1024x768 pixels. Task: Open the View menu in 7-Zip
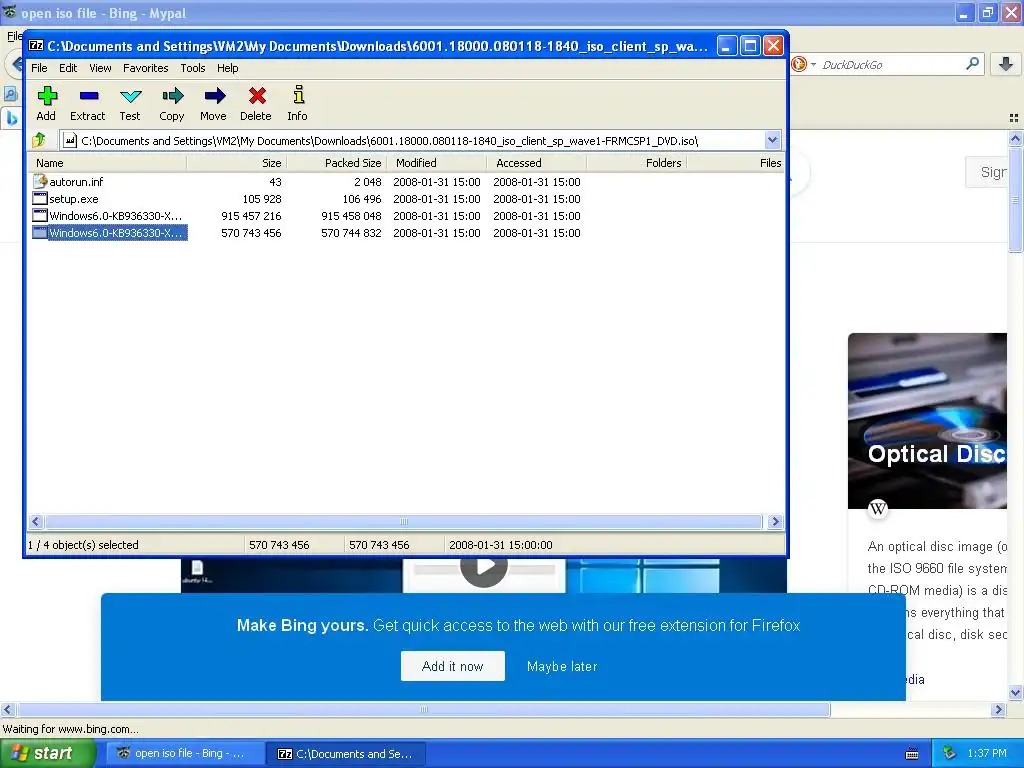click(x=100, y=68)
